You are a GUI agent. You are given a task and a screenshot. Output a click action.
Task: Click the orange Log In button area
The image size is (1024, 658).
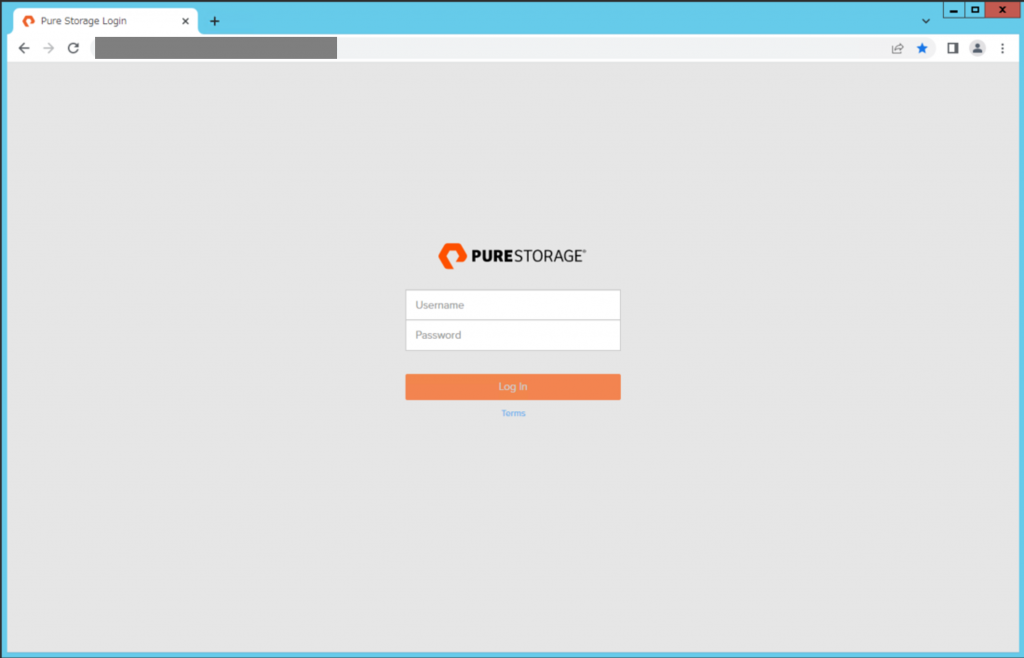[x=512, y=386]
